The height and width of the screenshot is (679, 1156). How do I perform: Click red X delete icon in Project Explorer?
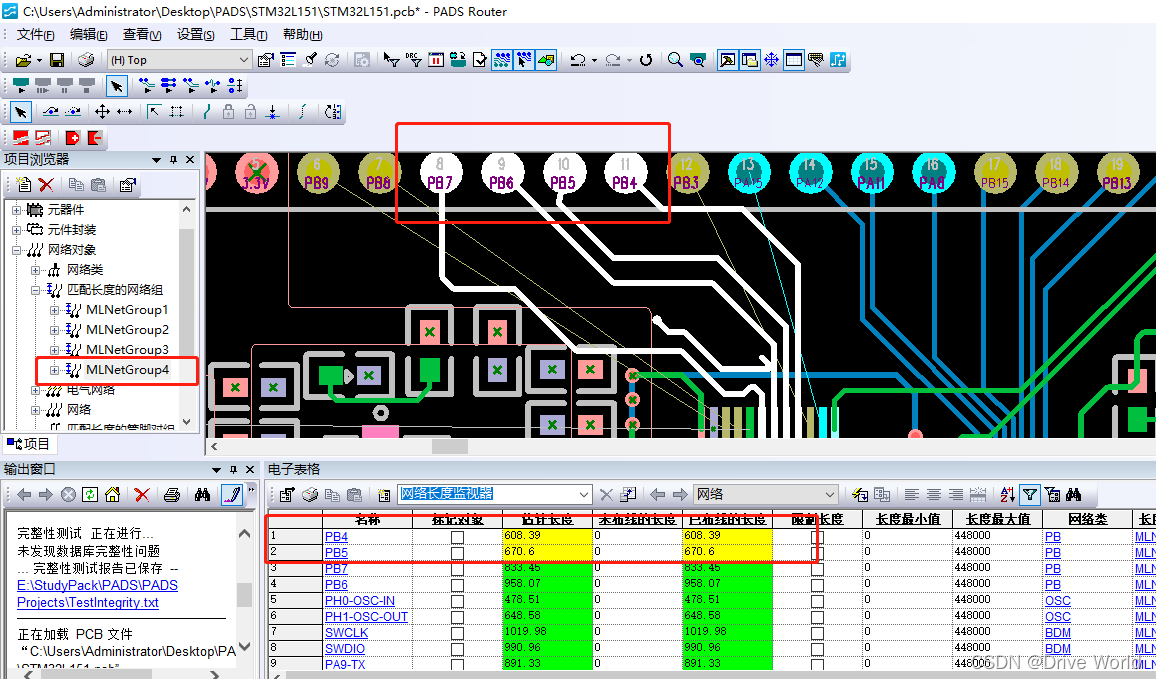(46, 185)
